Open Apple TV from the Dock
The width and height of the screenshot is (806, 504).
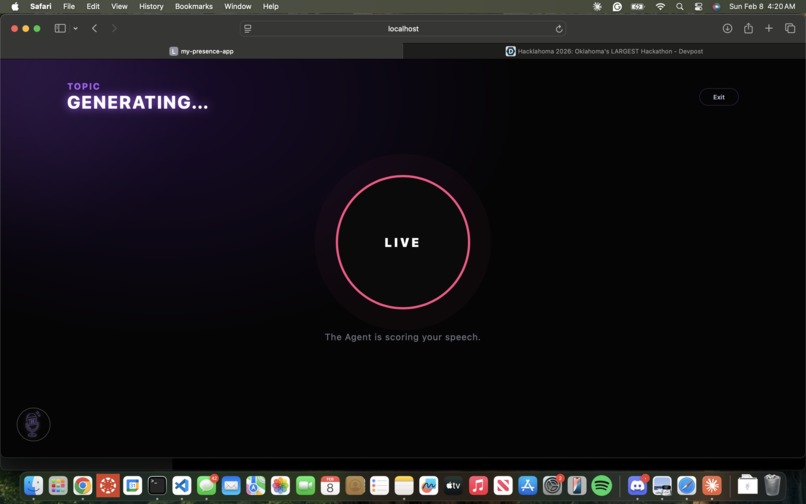point(453,485)
